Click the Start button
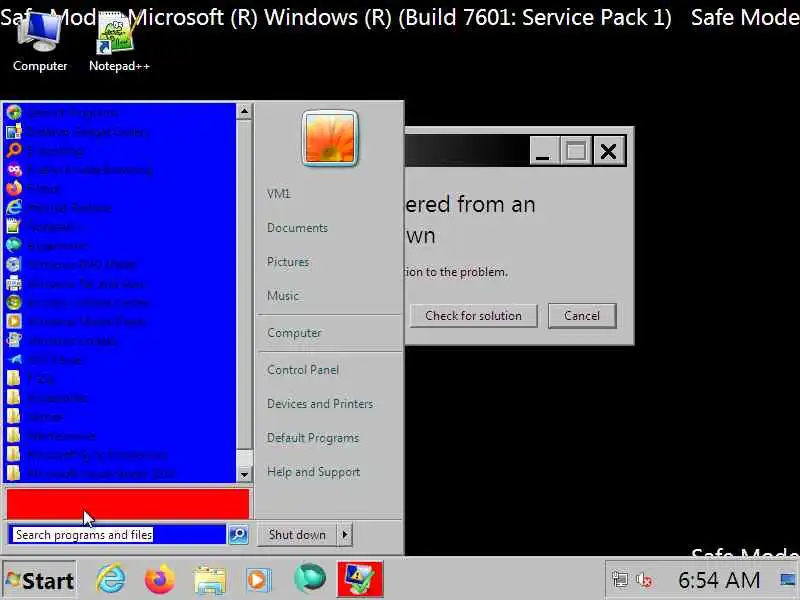The image size is (800, 600). point(39,580)
